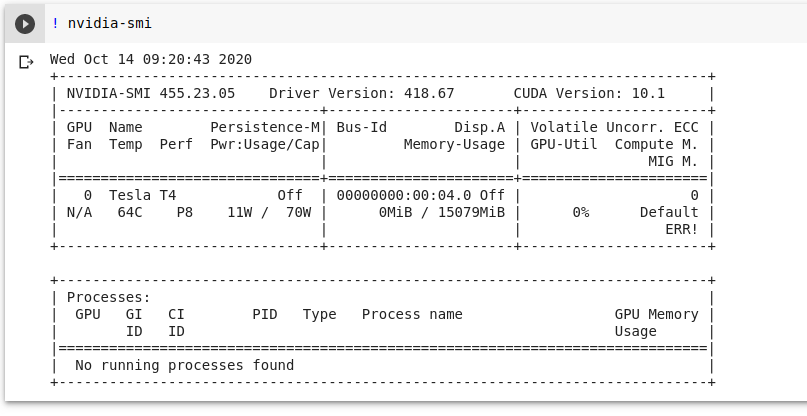Click the Process name column header
The image size is (807, 416).
(x=412, y=314)
